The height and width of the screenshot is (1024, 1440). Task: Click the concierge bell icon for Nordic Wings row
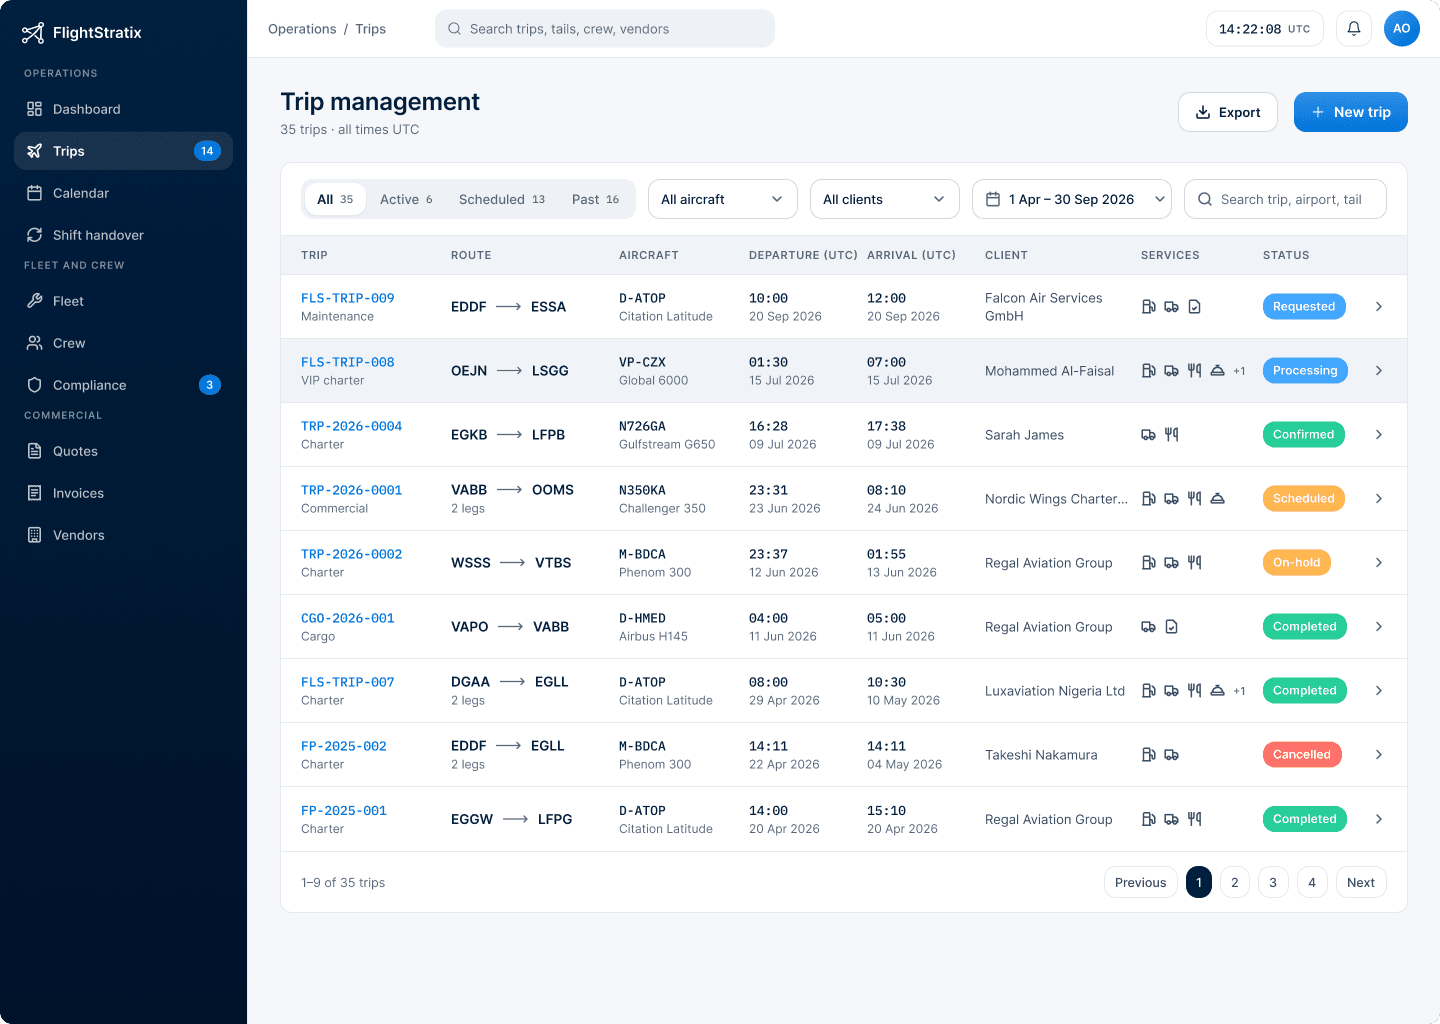(1218, 499)
